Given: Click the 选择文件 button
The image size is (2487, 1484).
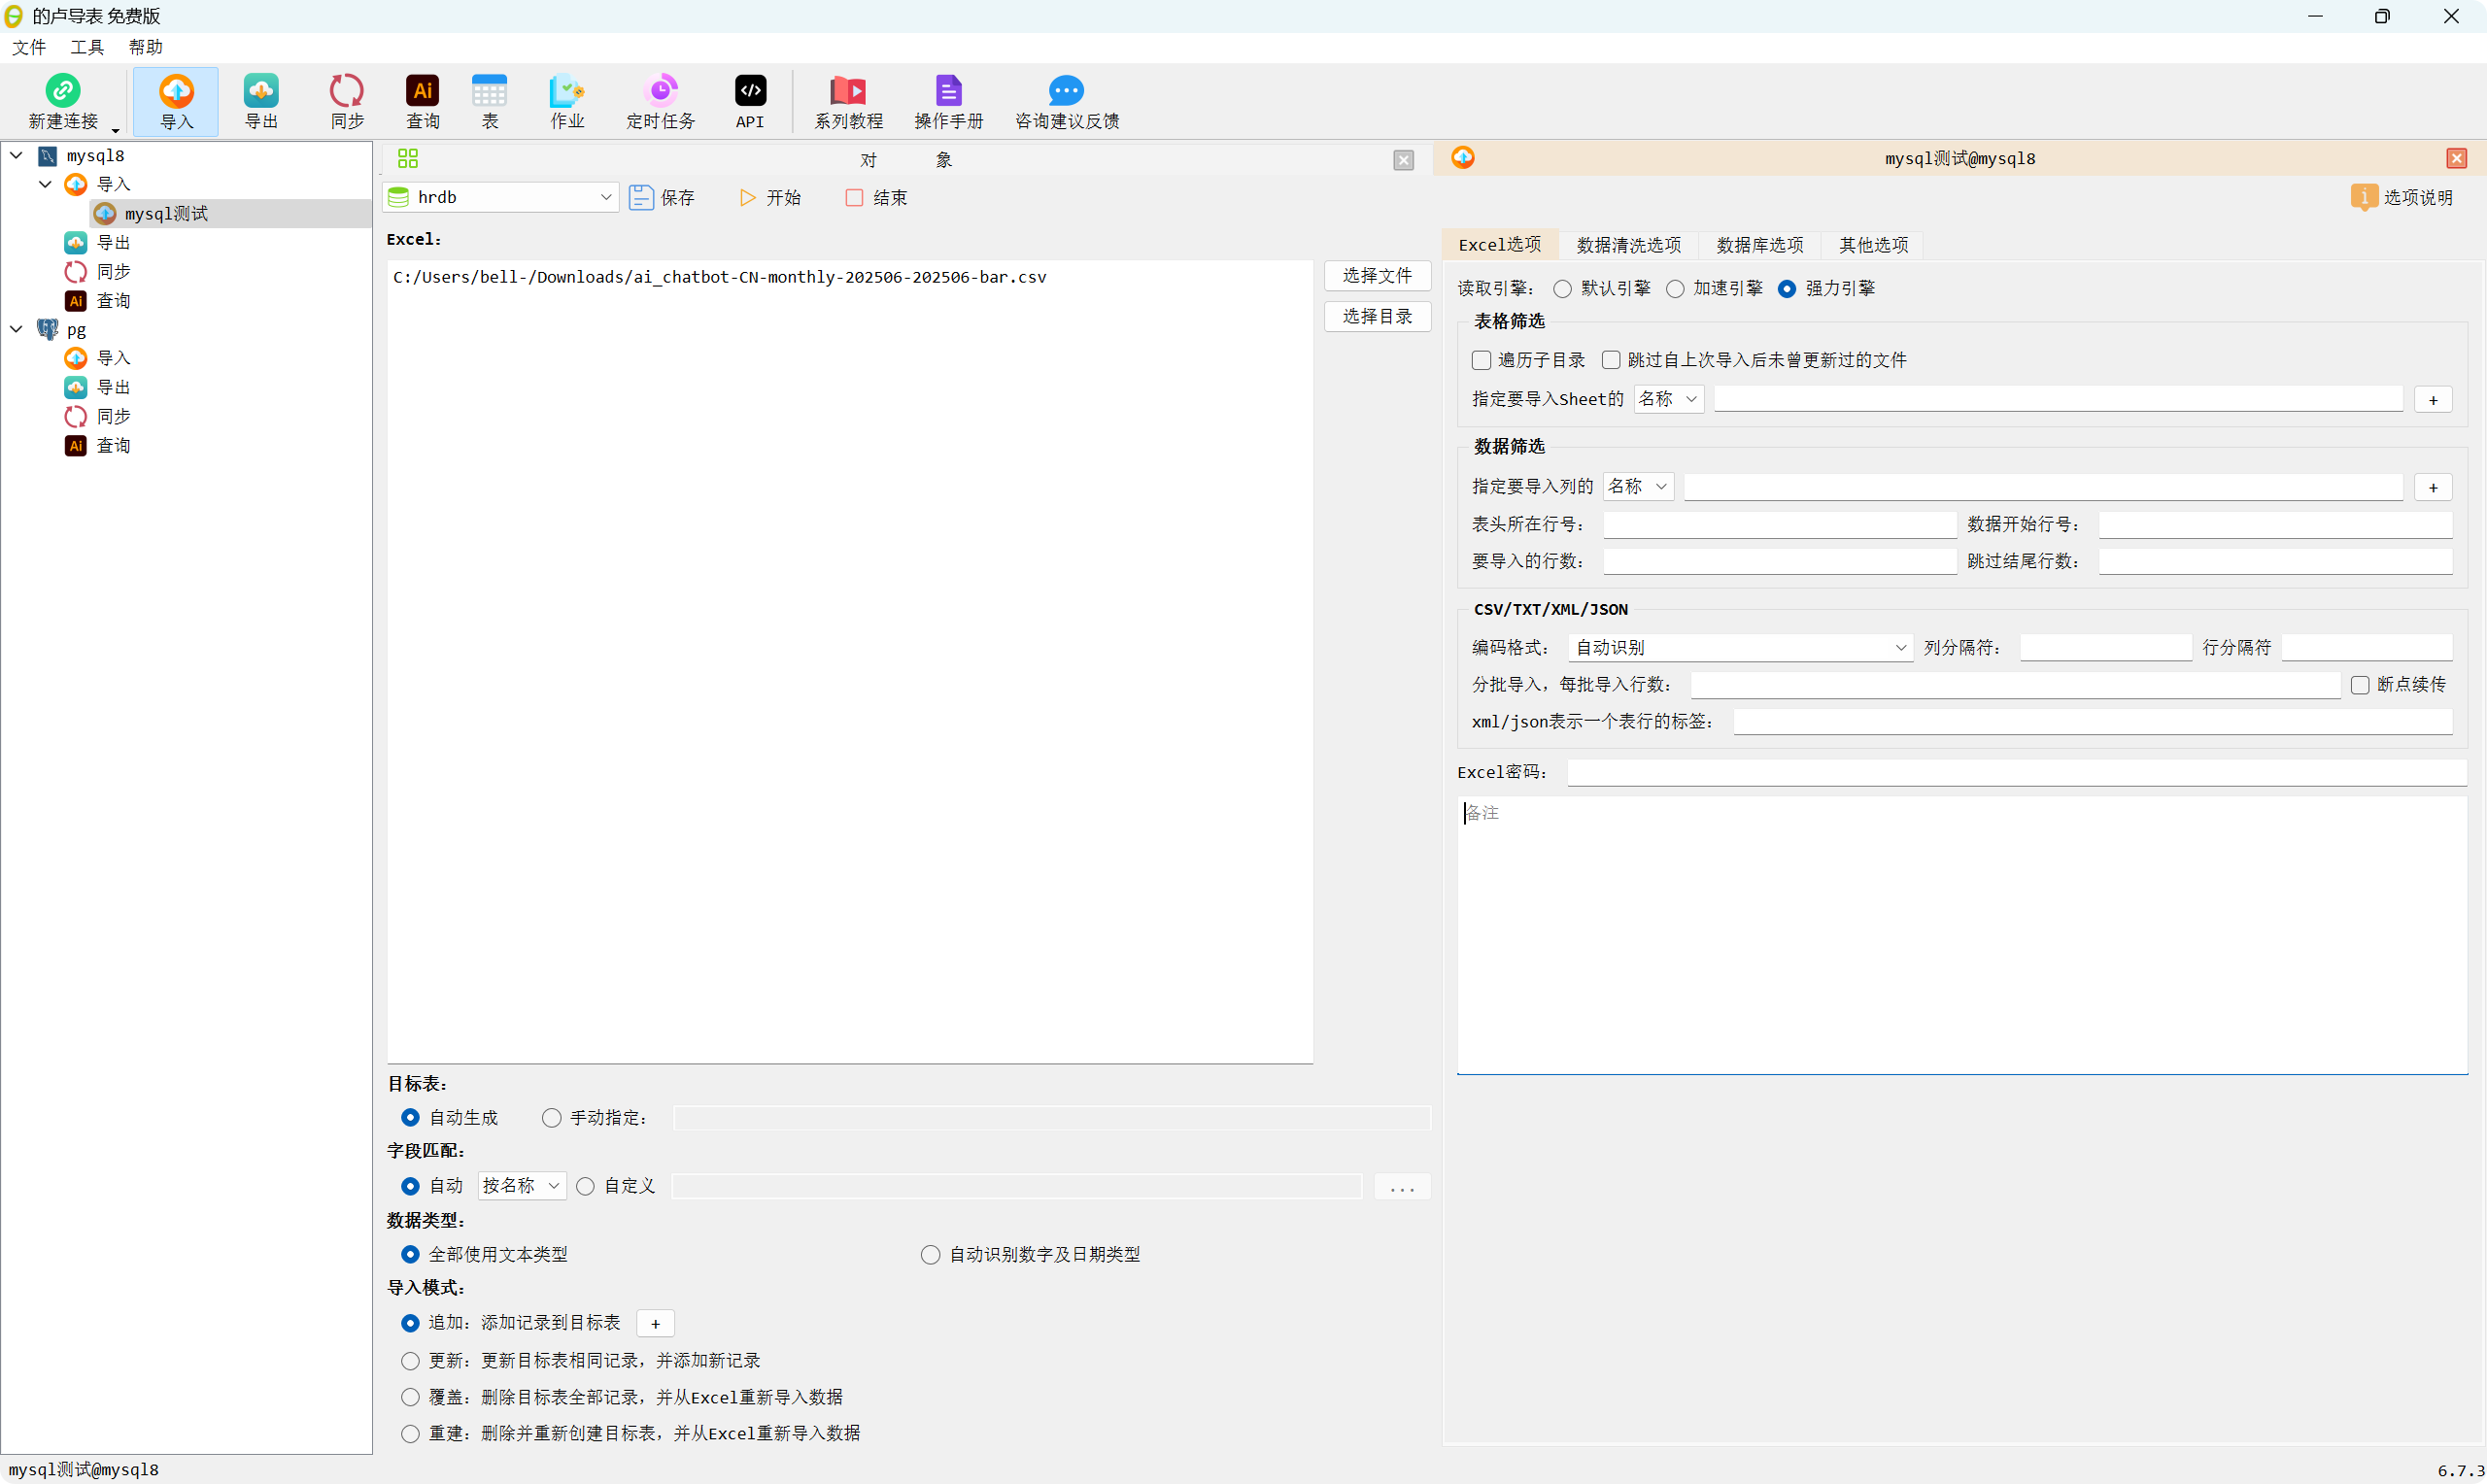Looking at the screenshot, I should coord(1377,276).
